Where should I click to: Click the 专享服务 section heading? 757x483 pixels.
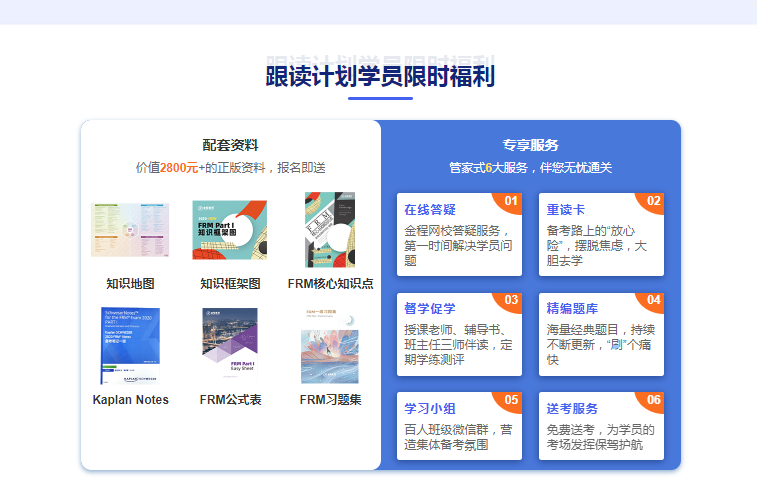[x=531, y=145]
